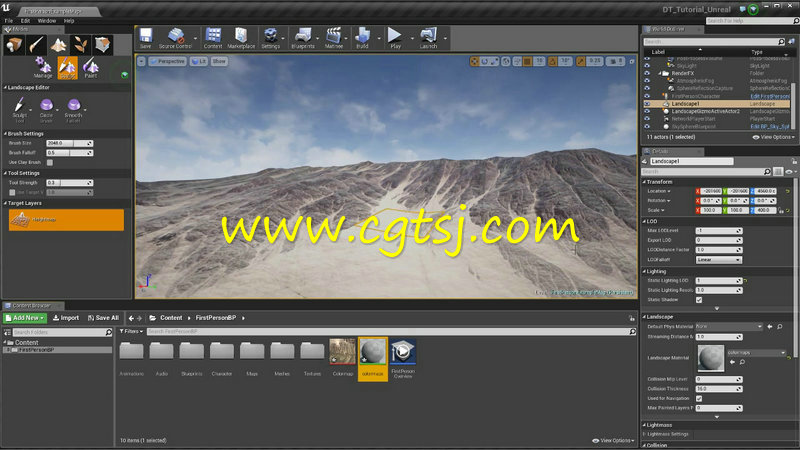Toggle Use Target Value checkbox

12,192
